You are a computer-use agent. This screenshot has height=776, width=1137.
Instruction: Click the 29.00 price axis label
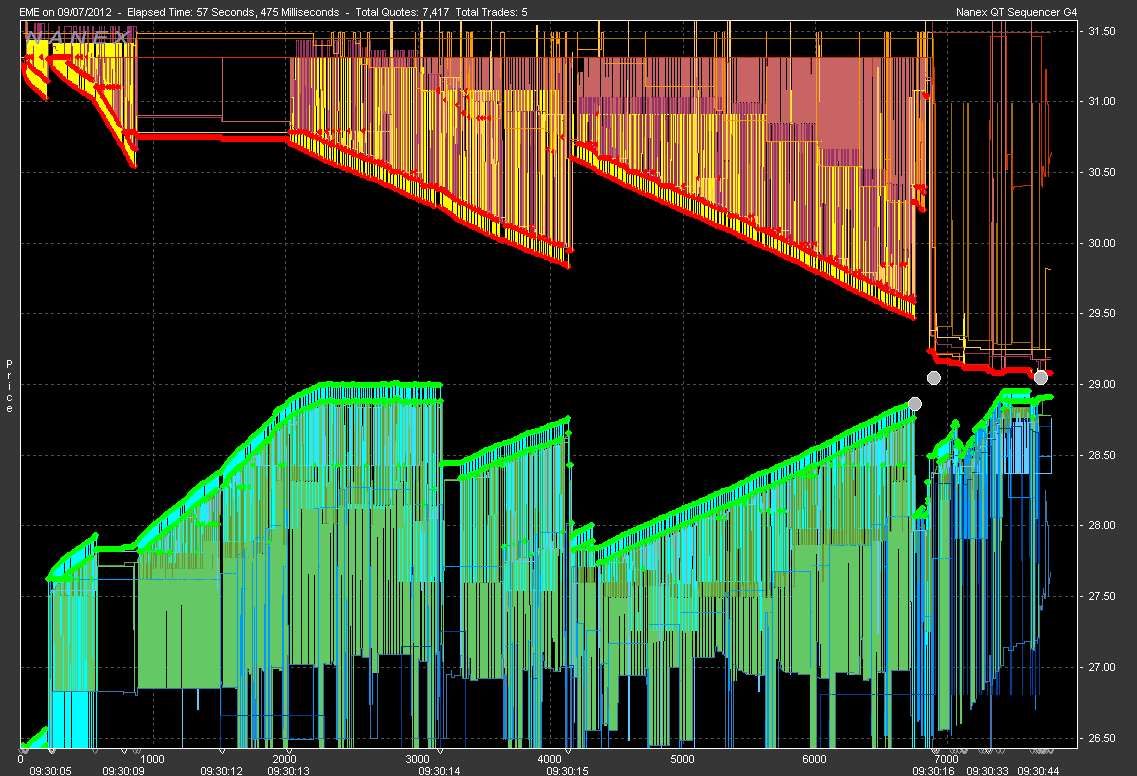click(1101, 384)
